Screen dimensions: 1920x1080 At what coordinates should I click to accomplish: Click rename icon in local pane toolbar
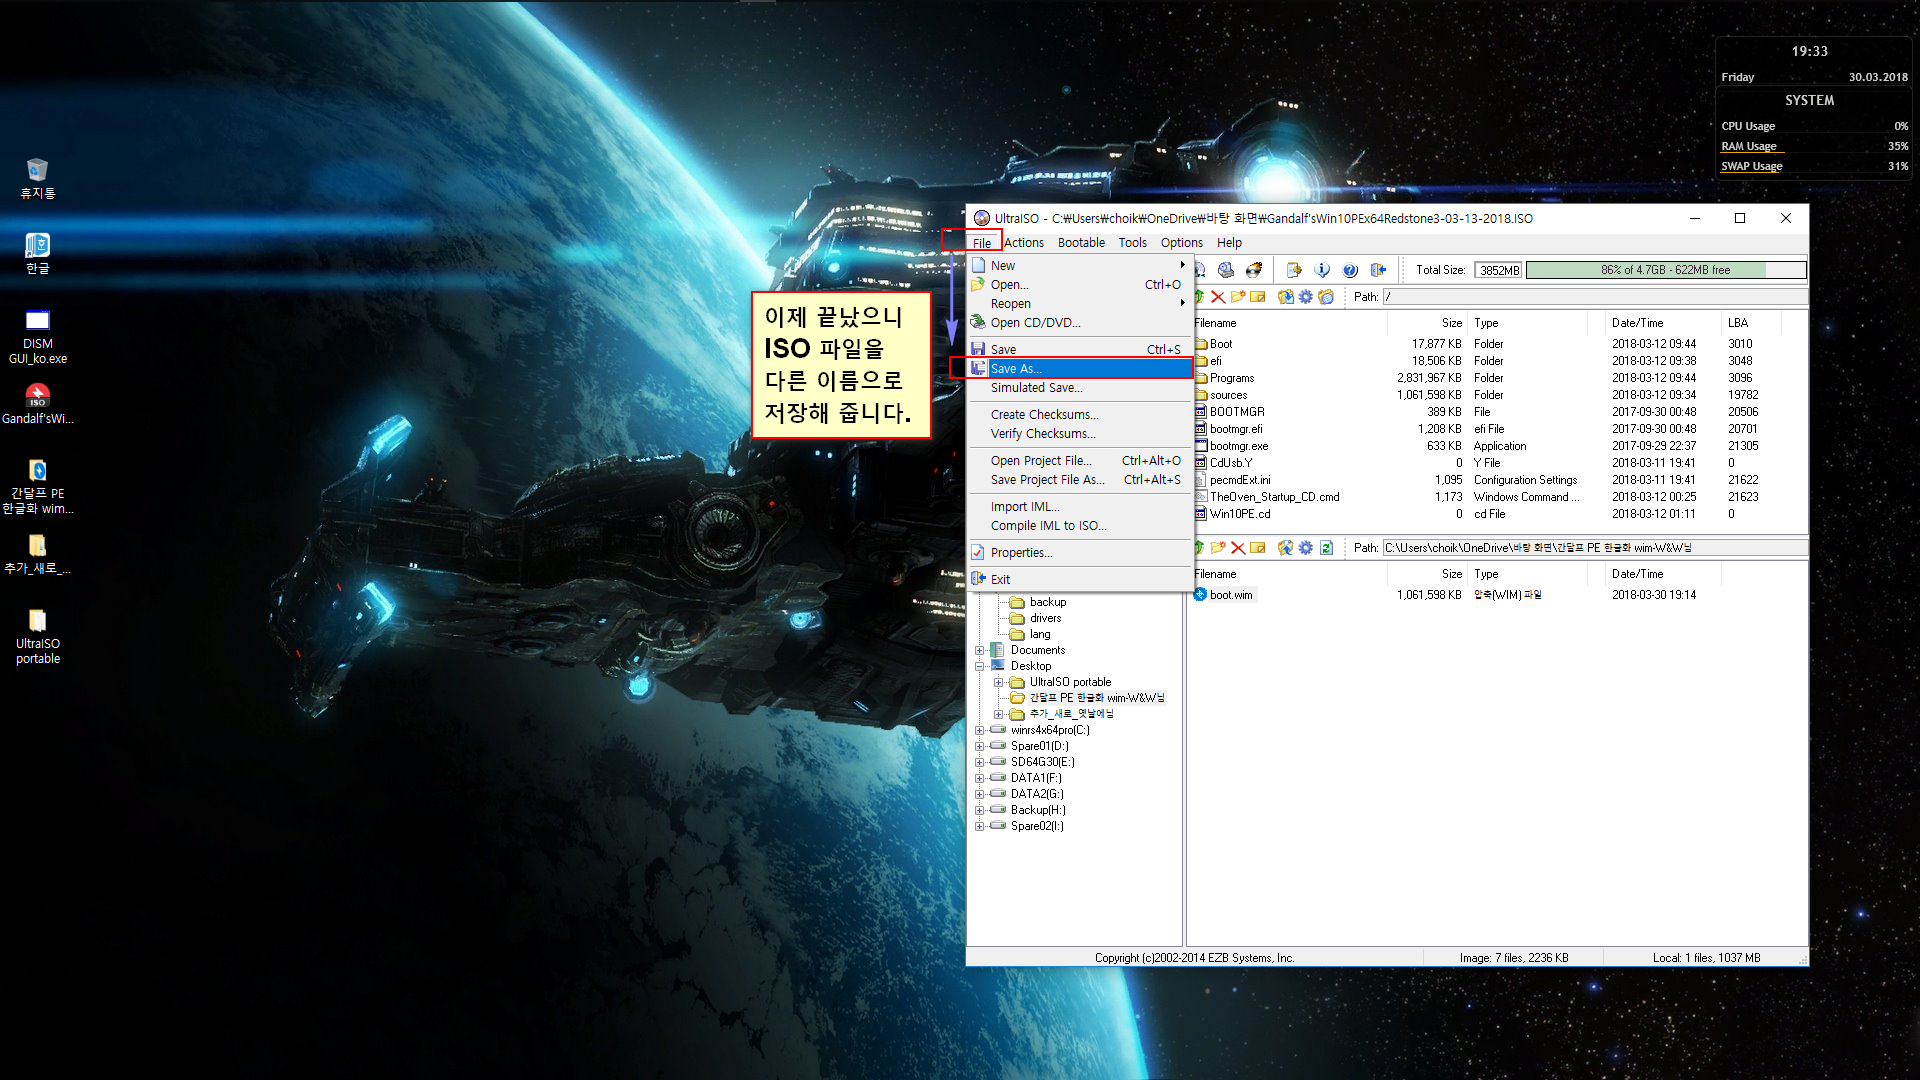[1258, 548]
